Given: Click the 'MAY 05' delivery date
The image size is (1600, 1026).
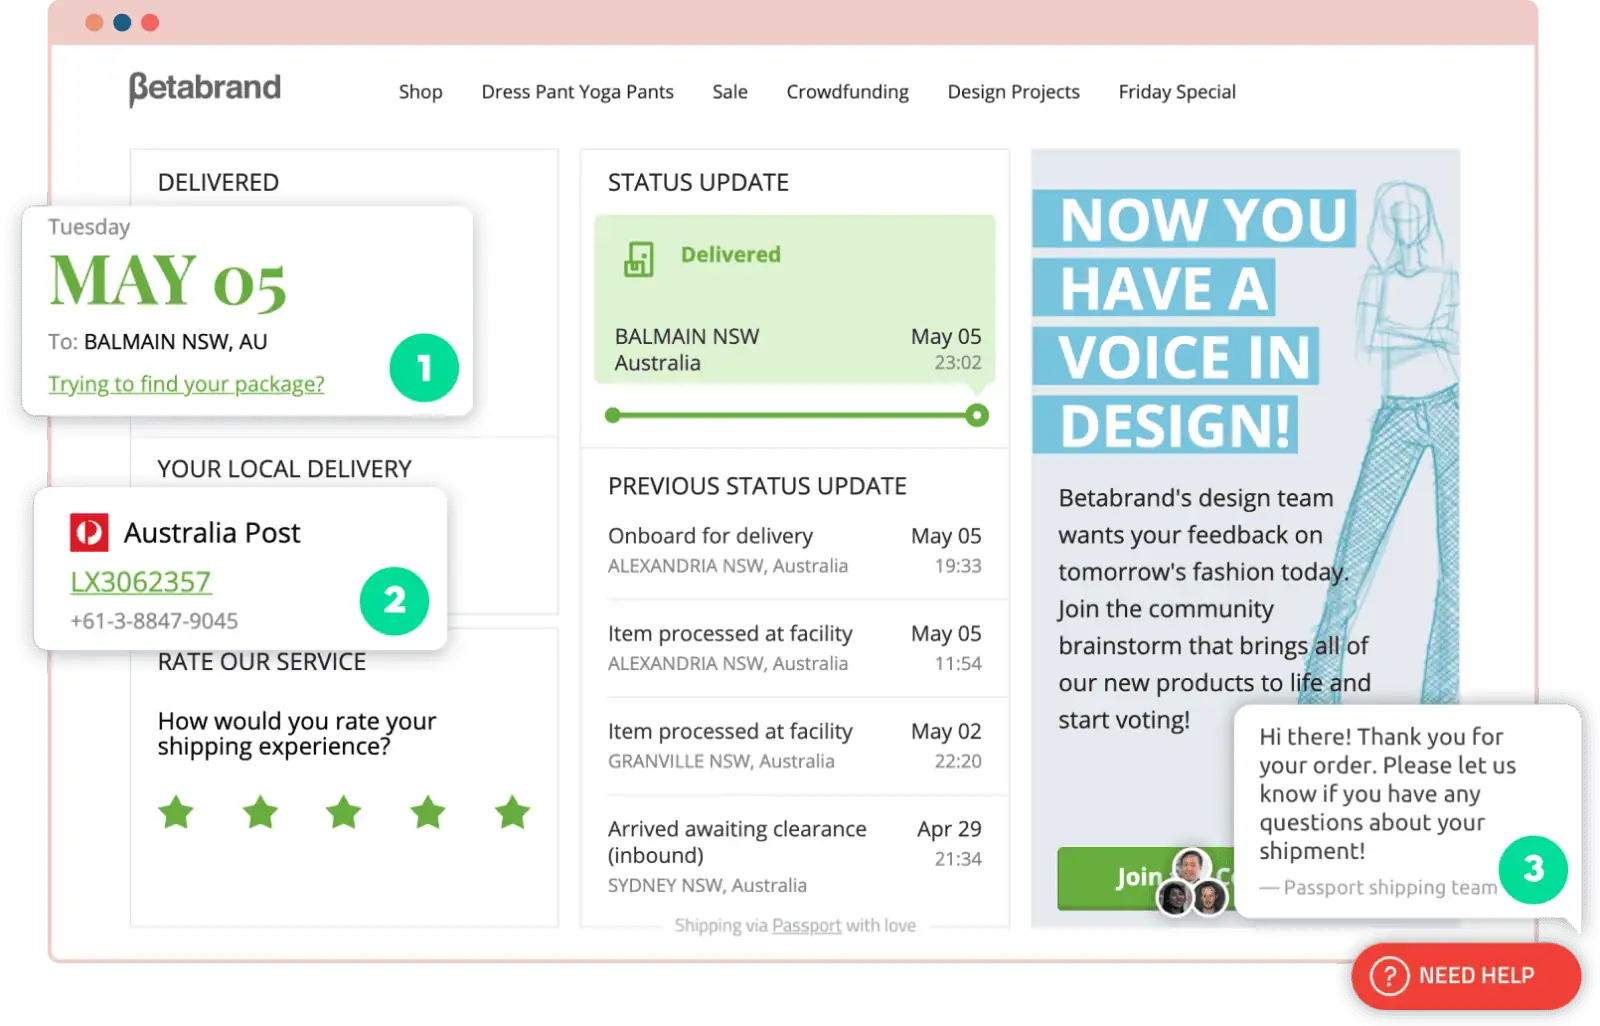Looking at the screenshot, I should [x=168, y=281].
